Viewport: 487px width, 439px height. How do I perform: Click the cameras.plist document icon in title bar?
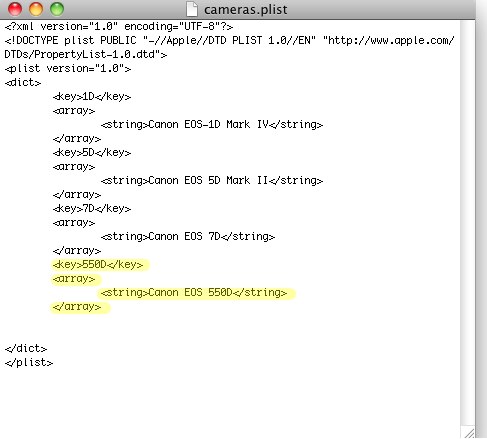point(192,9)
